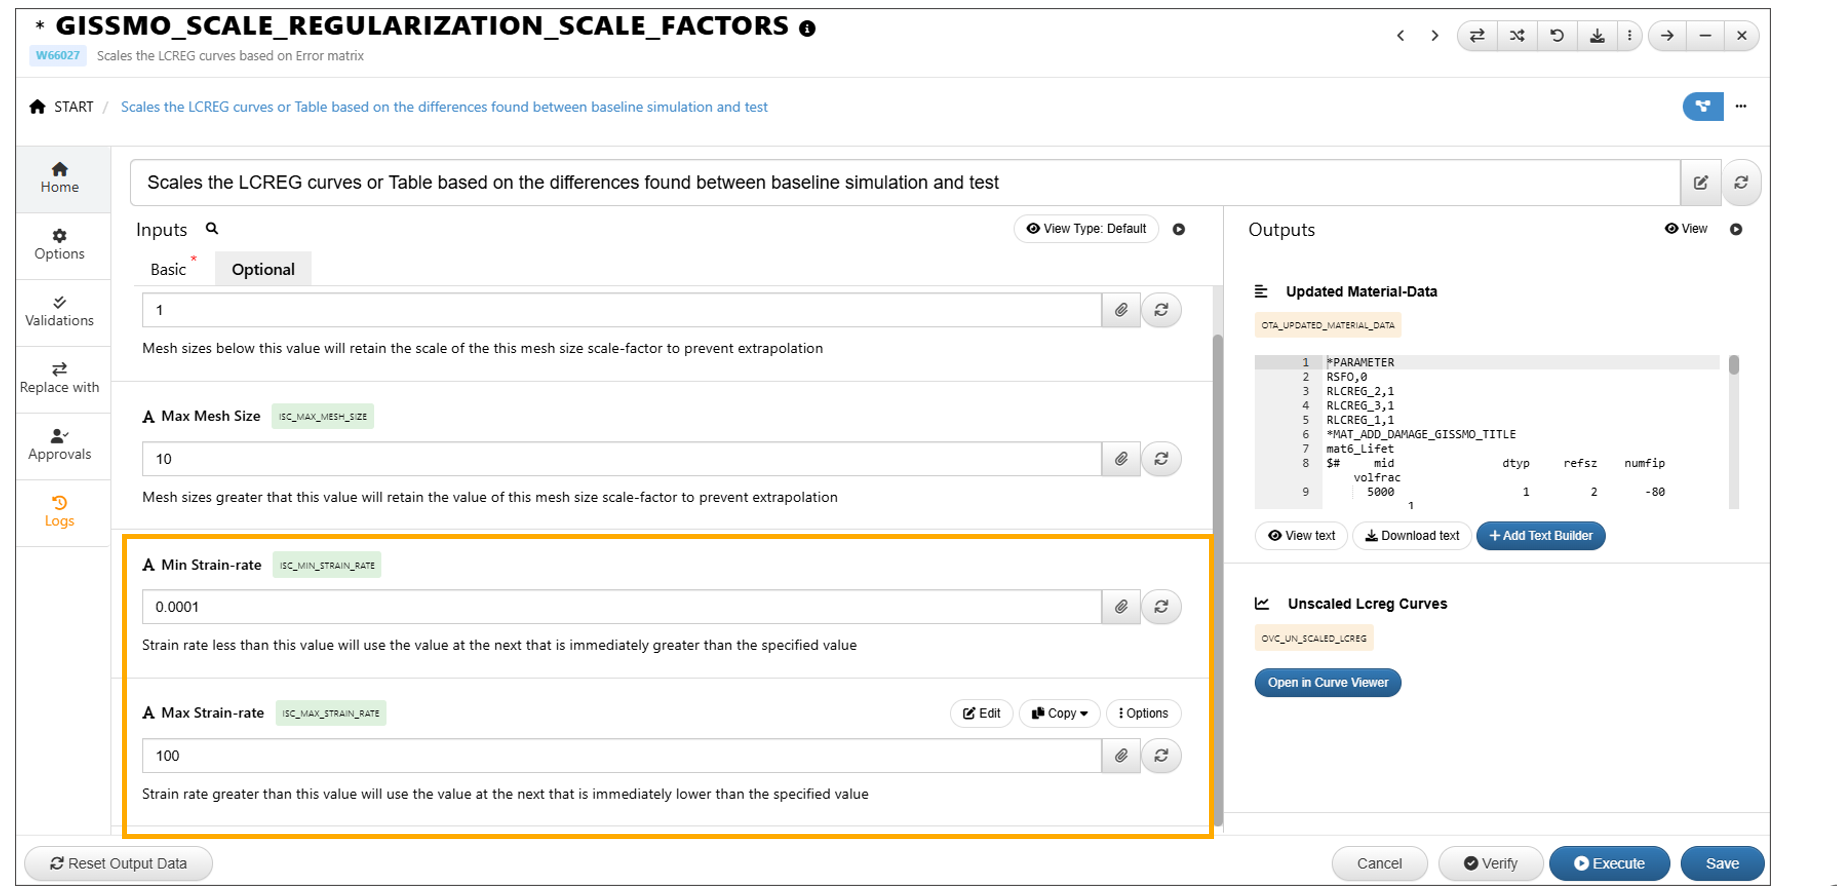This screenshot has height=886, width=1837.
Task: Click refresh icon next to Min Strain-rate field
Action: tap(1161, 607)
